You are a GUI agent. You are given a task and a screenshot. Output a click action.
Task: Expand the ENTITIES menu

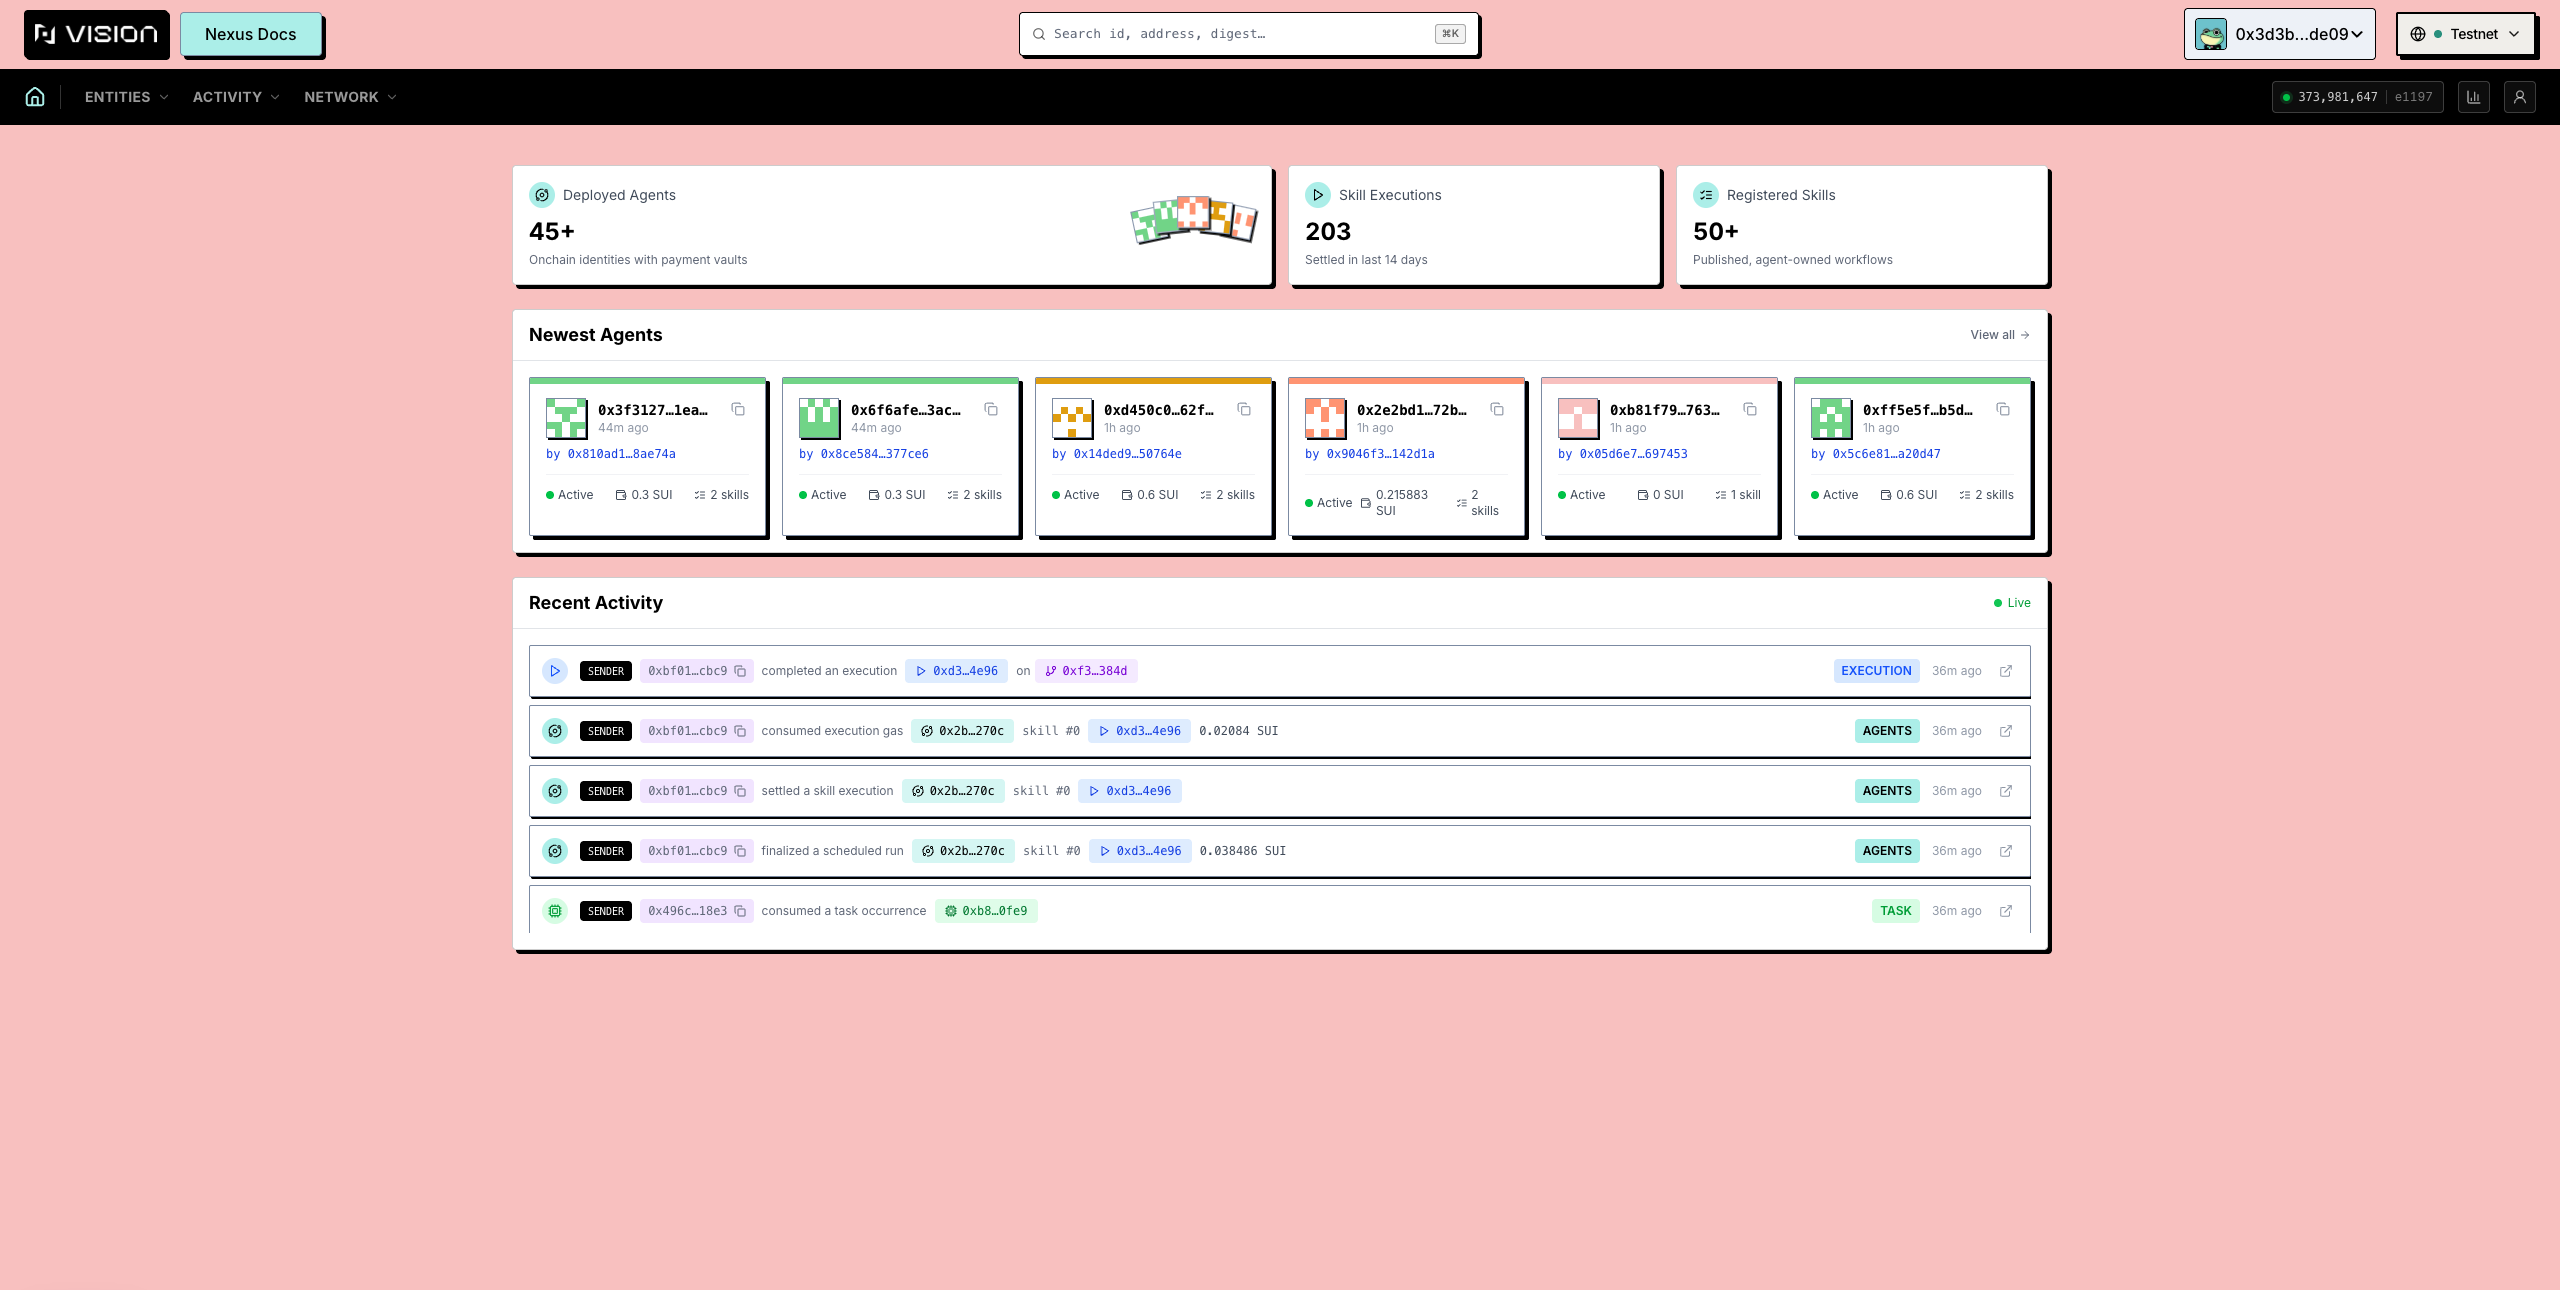tap(126, 97)
